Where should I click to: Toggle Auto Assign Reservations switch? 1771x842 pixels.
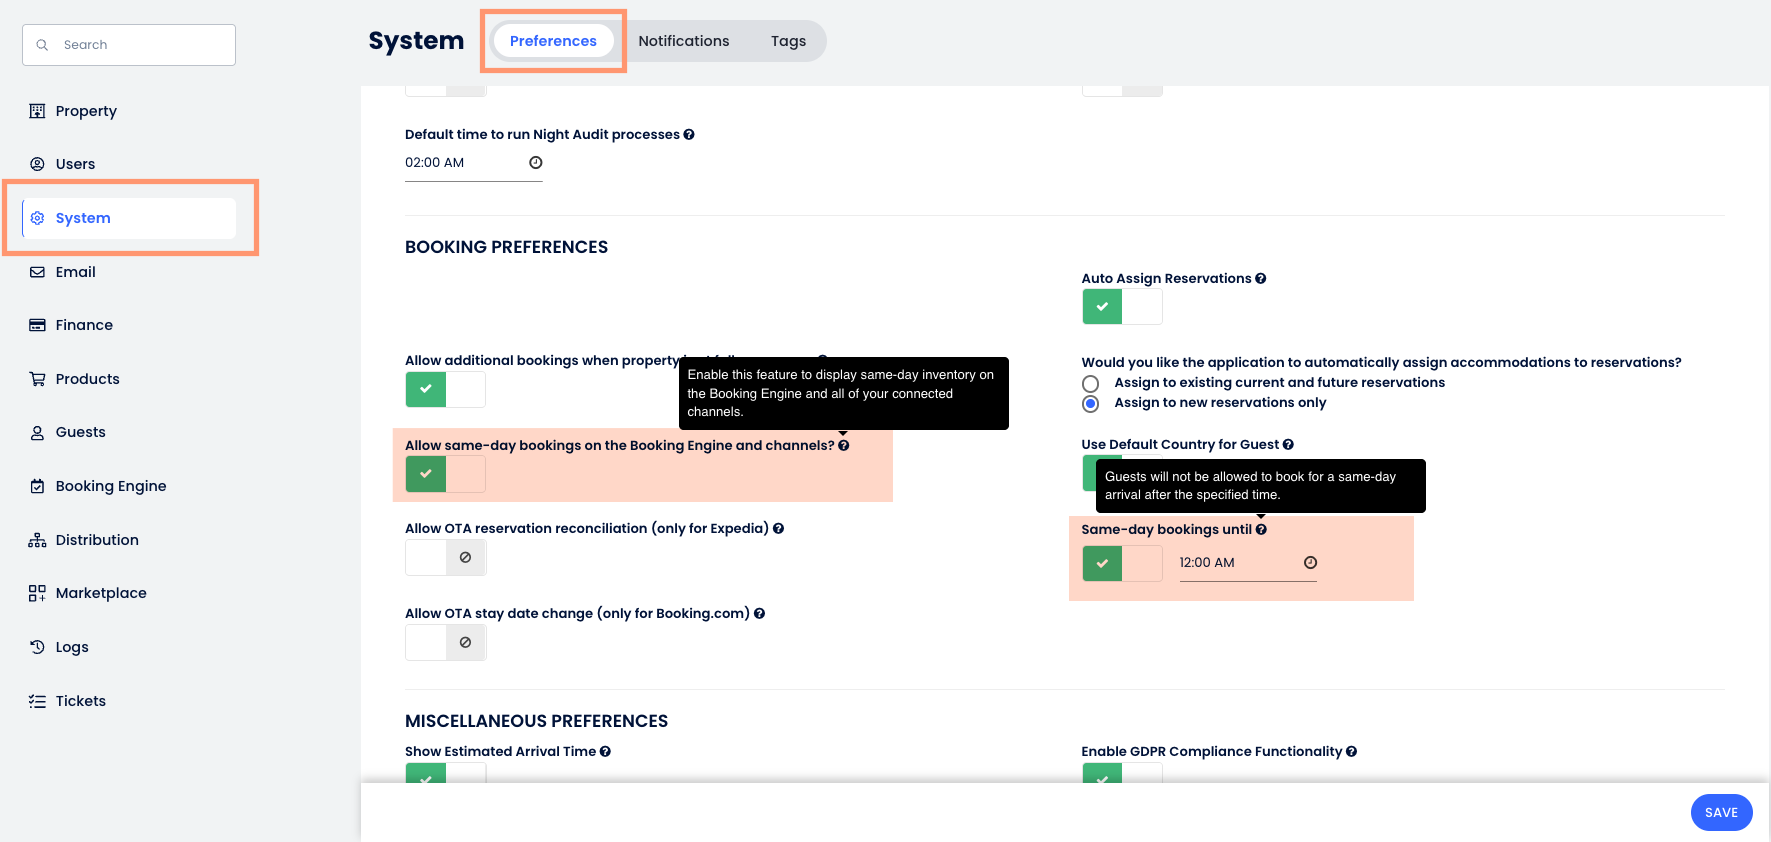click(x=1121, y=307)
